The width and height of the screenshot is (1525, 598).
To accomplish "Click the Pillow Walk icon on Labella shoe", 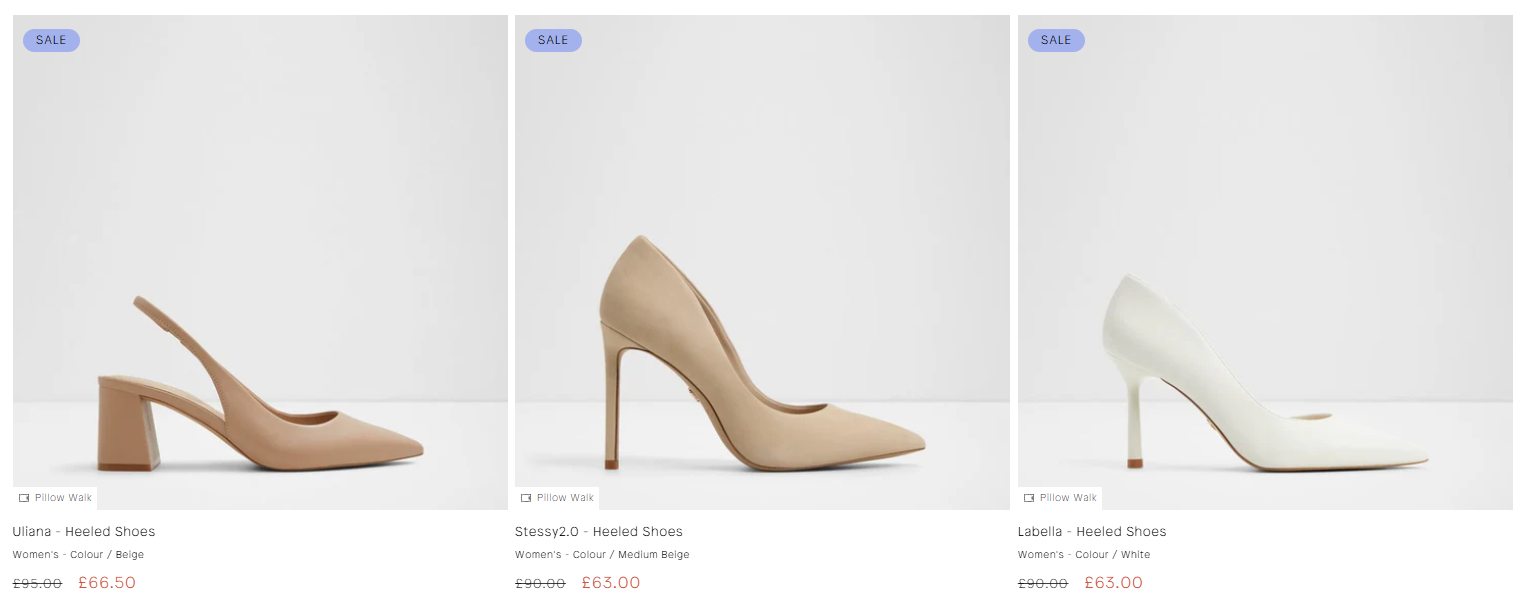I will coord(1029,498).
